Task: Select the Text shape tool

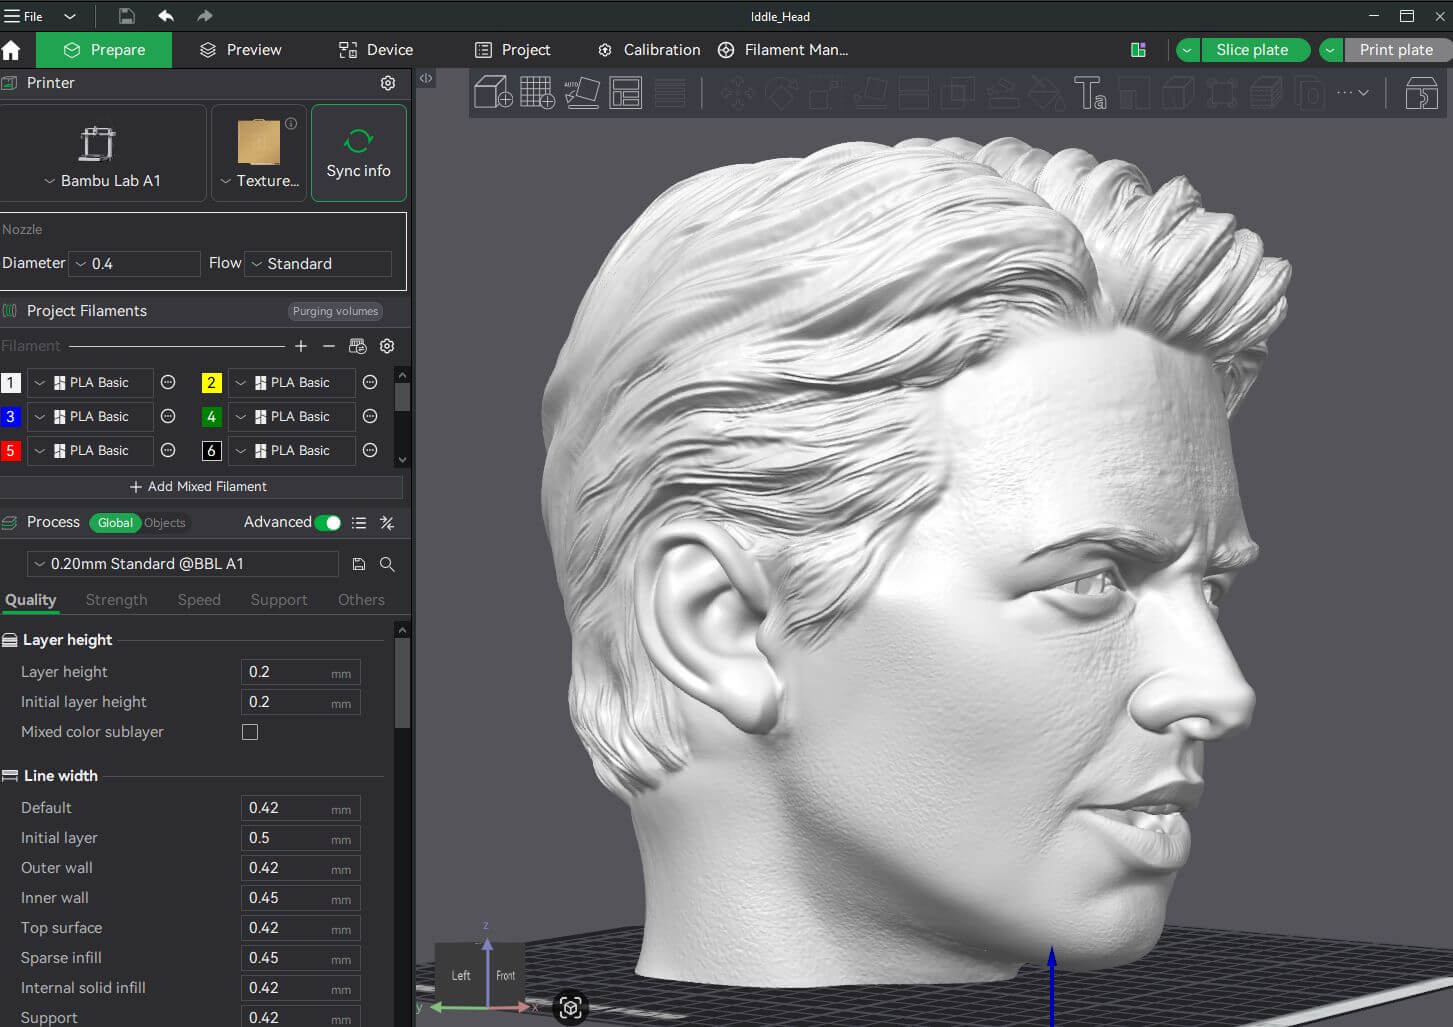Action: [x=1090, y=93]
